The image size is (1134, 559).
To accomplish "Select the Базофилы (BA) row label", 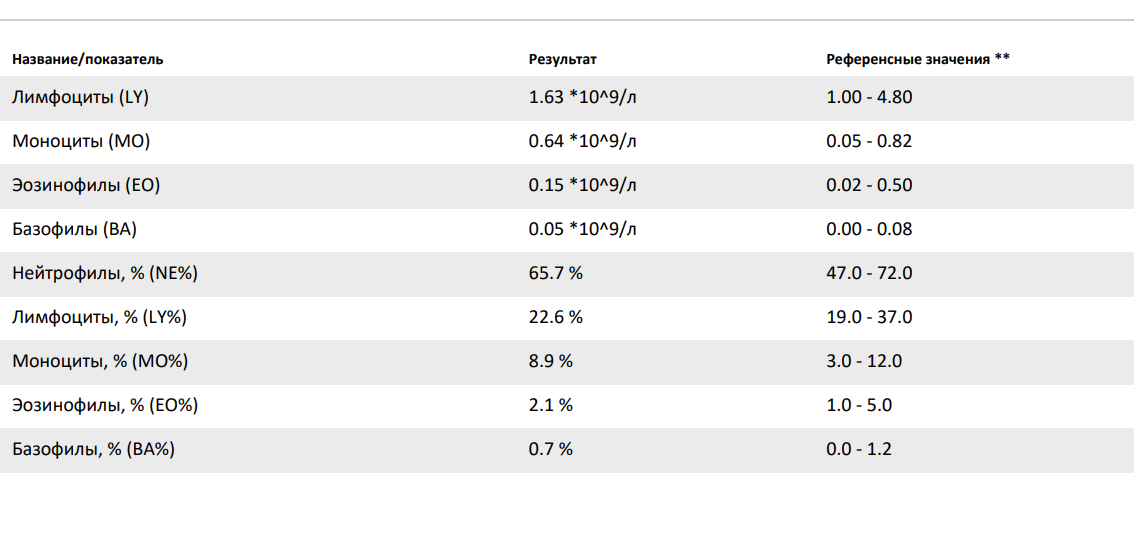I will click(74, 229).
